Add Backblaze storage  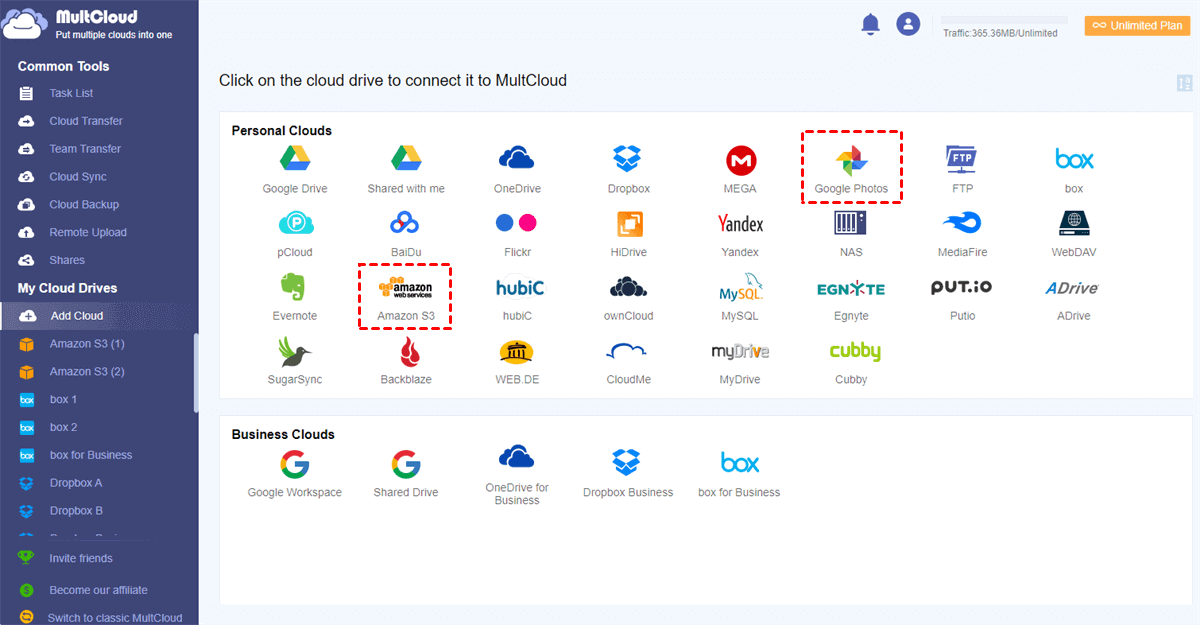[x=406, y=360]
